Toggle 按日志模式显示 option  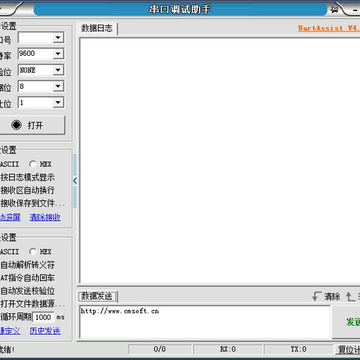(x=27, y=177)
